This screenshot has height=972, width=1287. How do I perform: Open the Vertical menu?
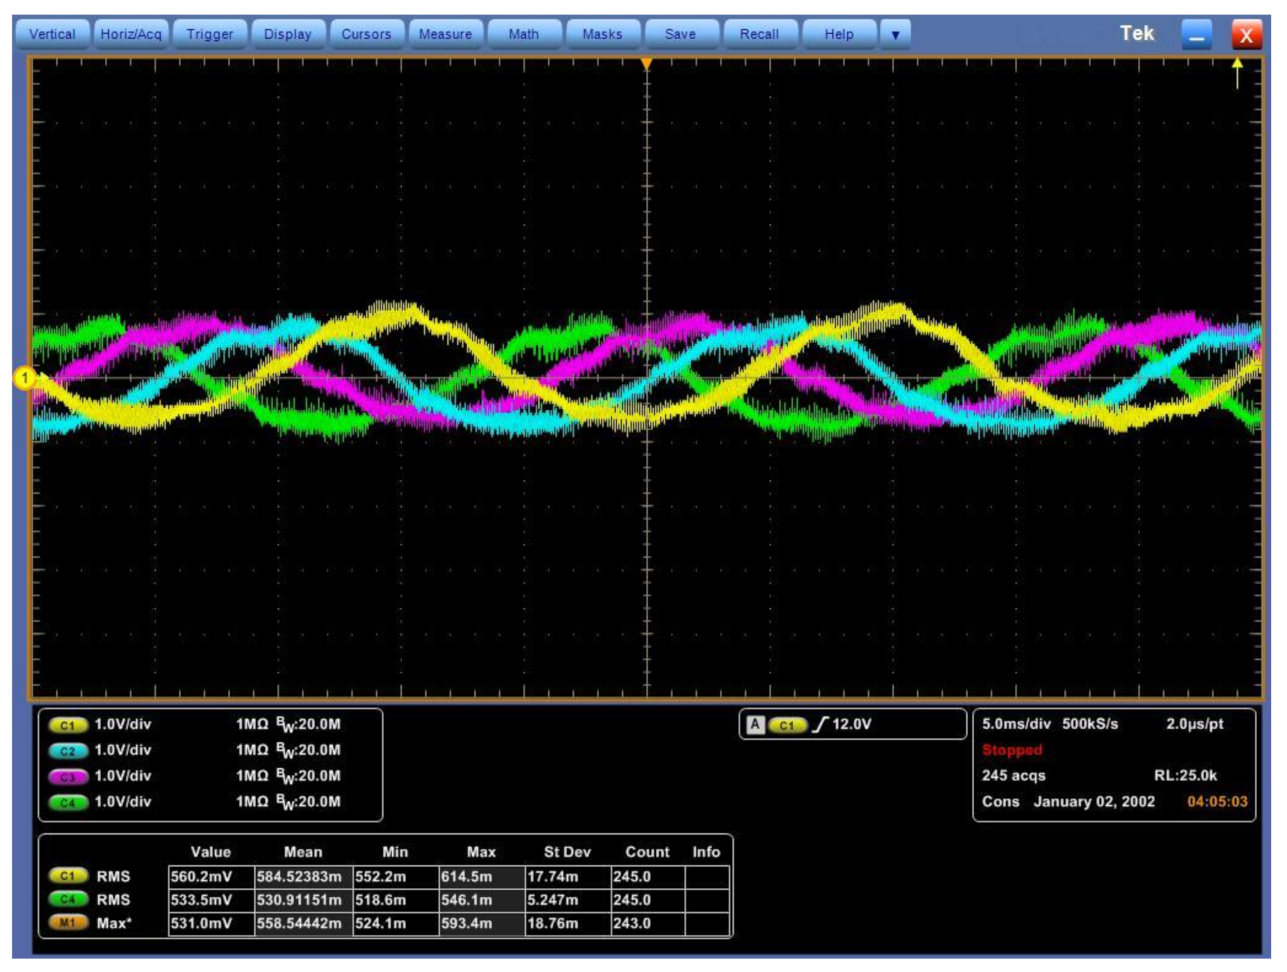pos(52,34)
